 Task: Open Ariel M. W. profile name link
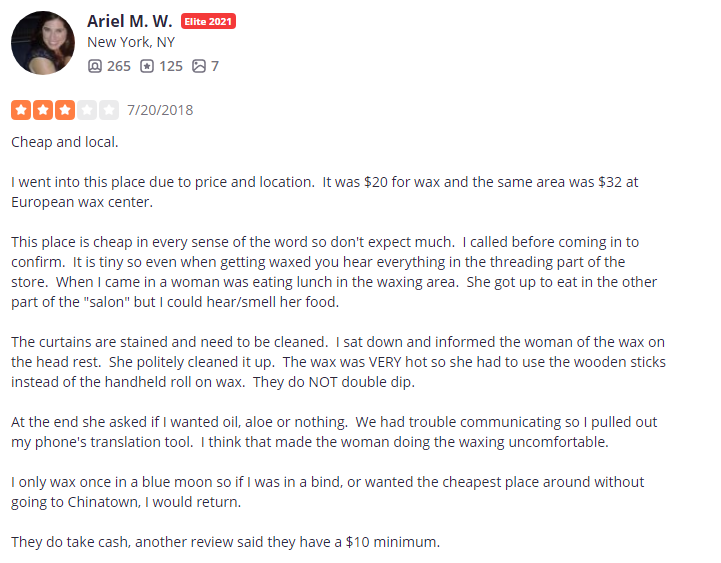pyautogui.click(x=129, y=21)
